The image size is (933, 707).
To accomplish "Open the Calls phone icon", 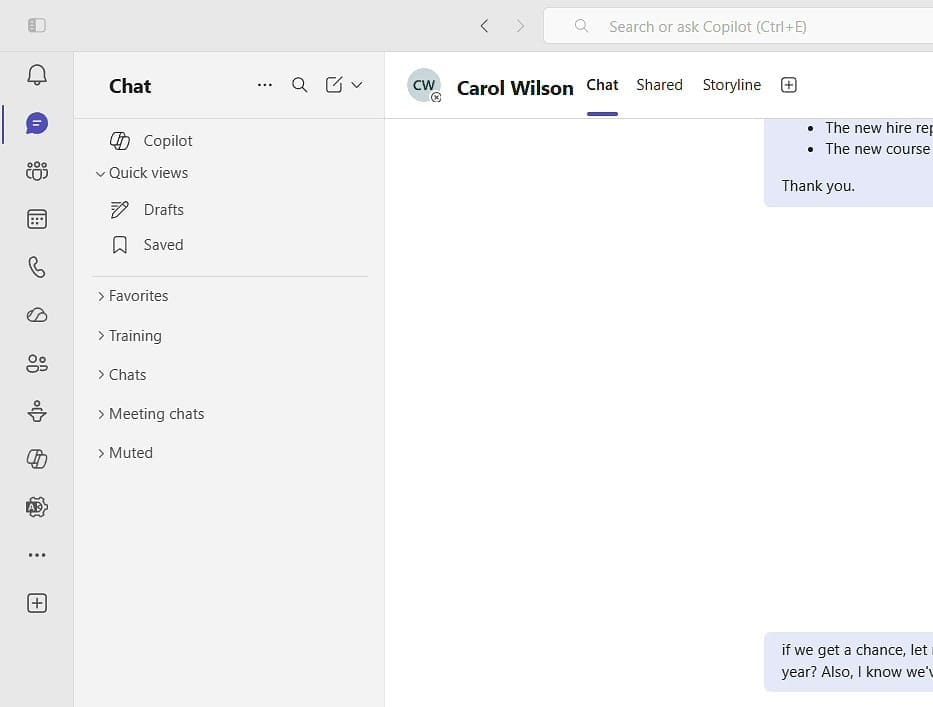I will 37,267.
